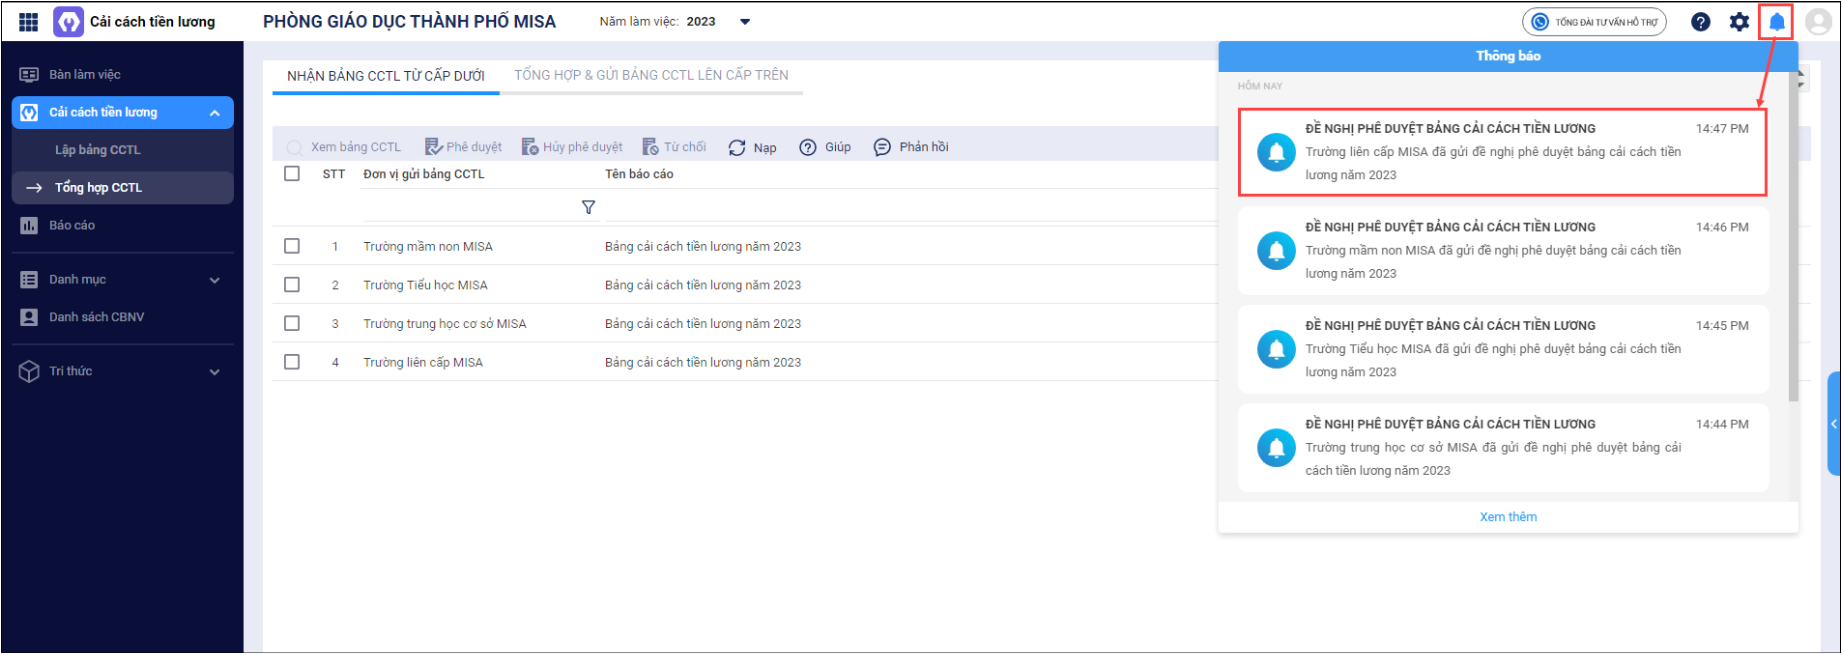The height and width of the screenshot is (655, 1844).
Task: Click the Trường mầm non MISA row name
Action: pos(428,247)
